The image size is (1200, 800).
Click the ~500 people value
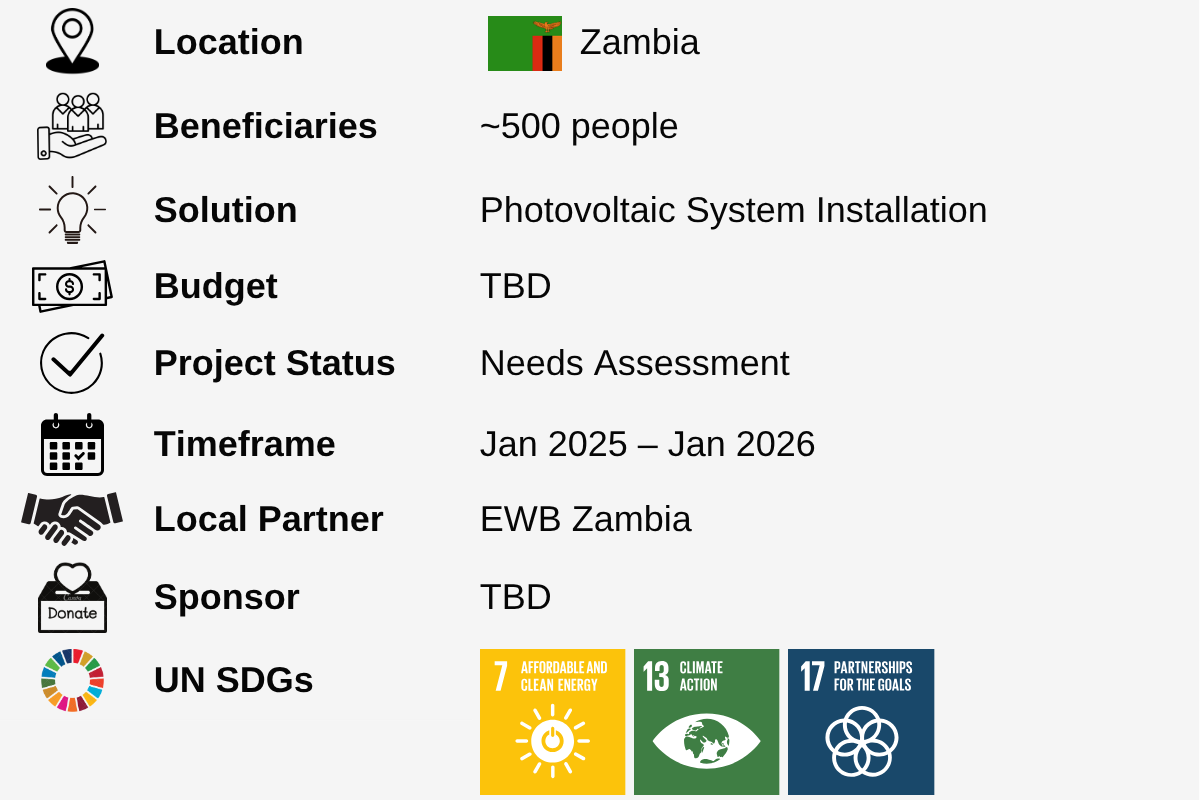[579, 126]
